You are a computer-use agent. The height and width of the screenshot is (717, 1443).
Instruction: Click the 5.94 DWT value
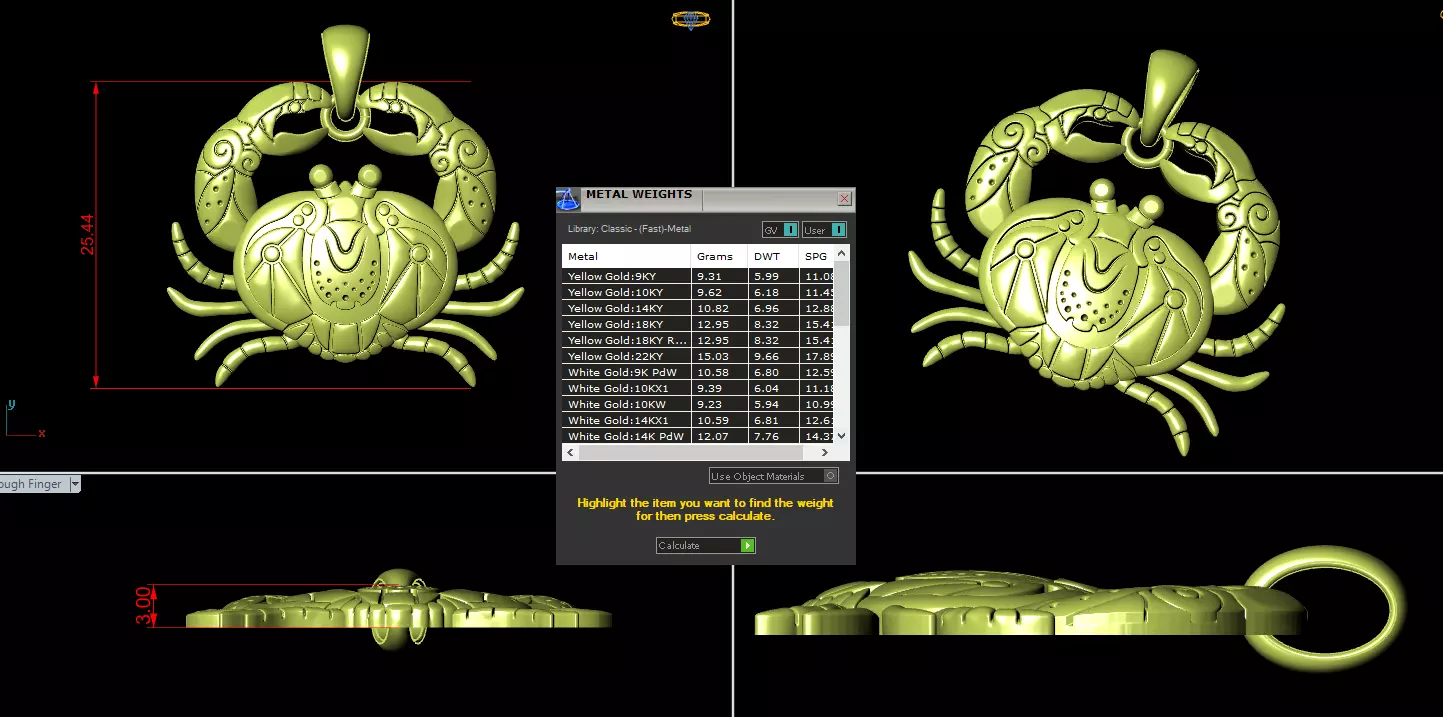[x=766, y=404]
